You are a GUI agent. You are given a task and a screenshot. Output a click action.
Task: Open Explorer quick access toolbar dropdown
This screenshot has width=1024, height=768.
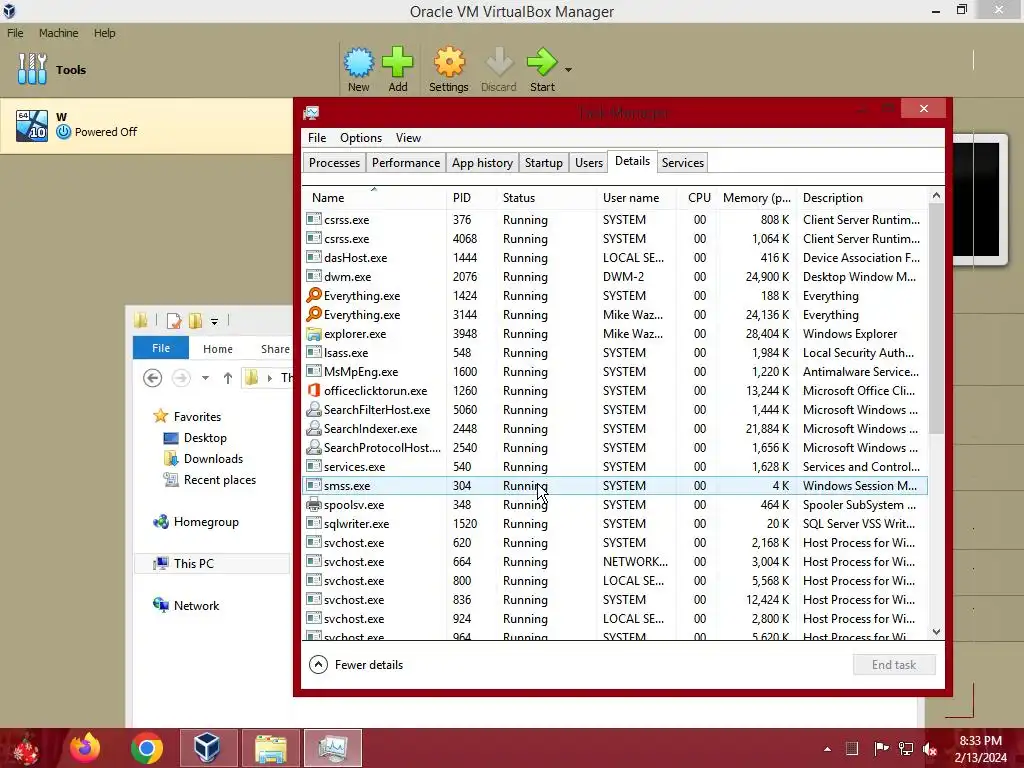tap(214, 321)
